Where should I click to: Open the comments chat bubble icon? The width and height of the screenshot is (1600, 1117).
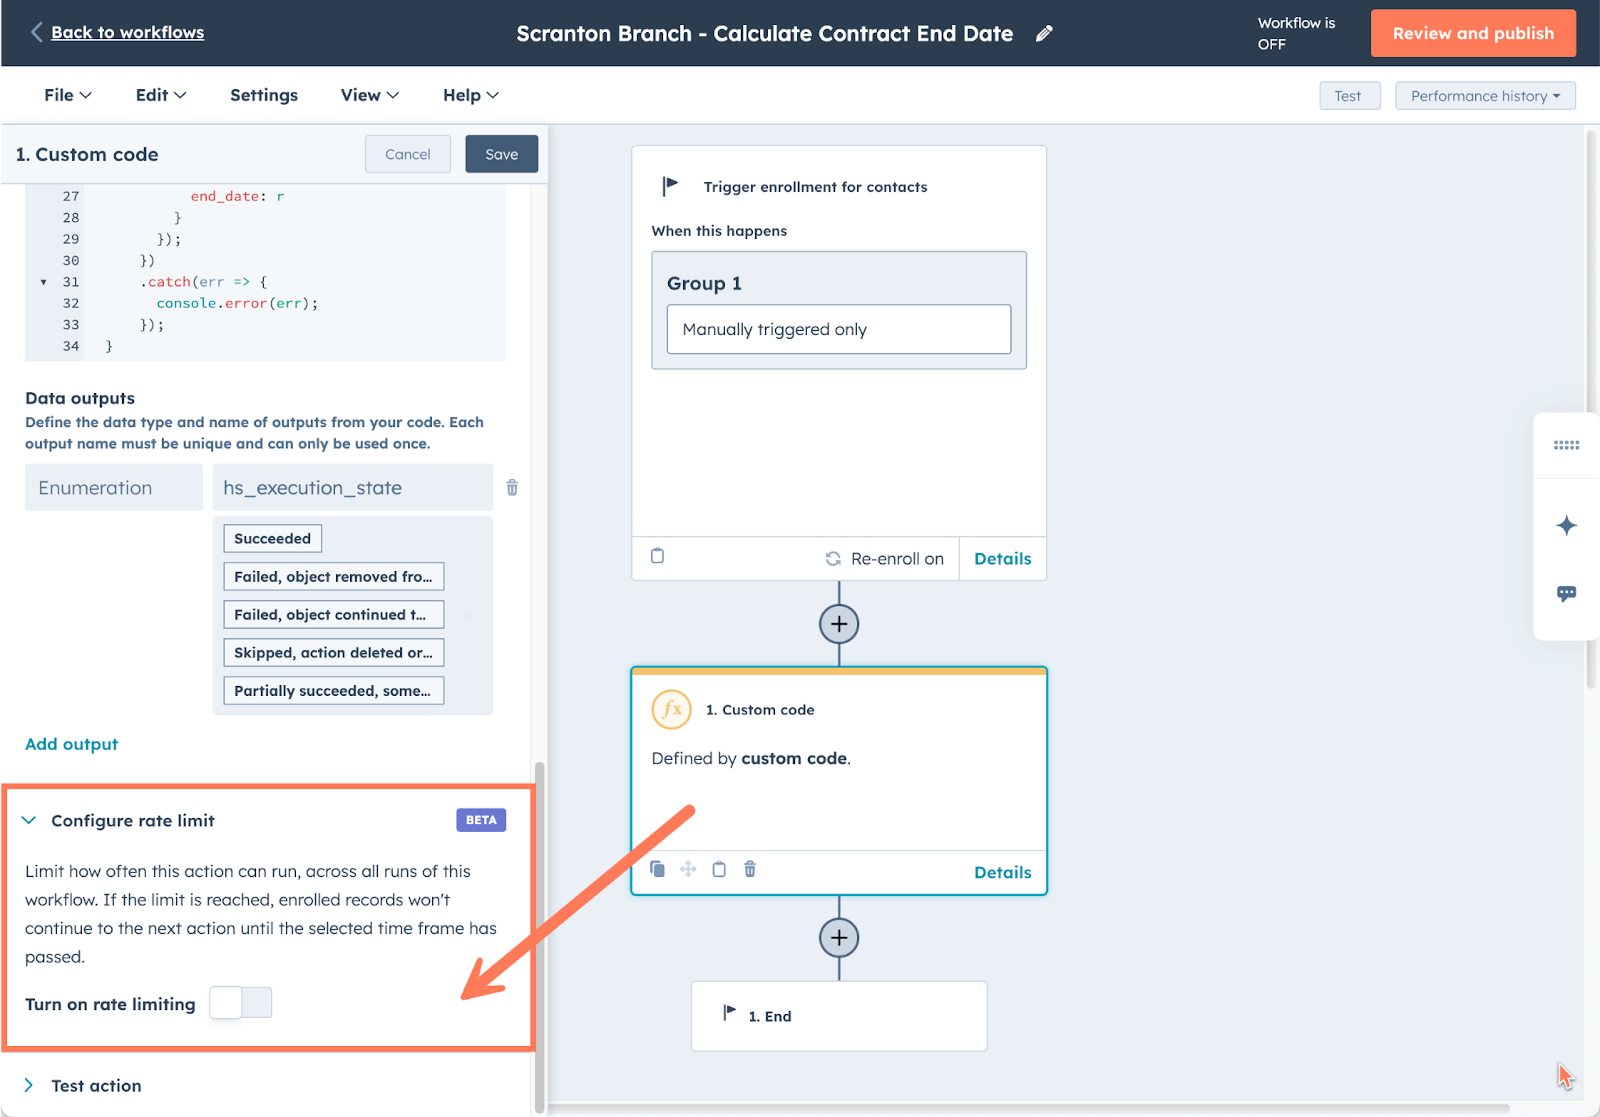coord(1566,594)
